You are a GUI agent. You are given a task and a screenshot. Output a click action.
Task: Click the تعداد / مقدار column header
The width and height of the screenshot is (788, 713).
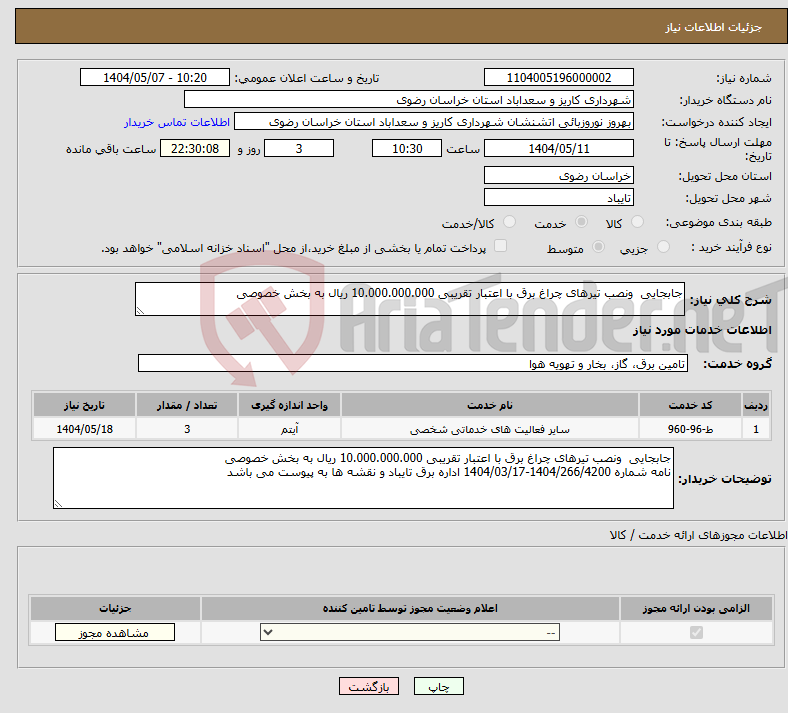pos(187,405)
